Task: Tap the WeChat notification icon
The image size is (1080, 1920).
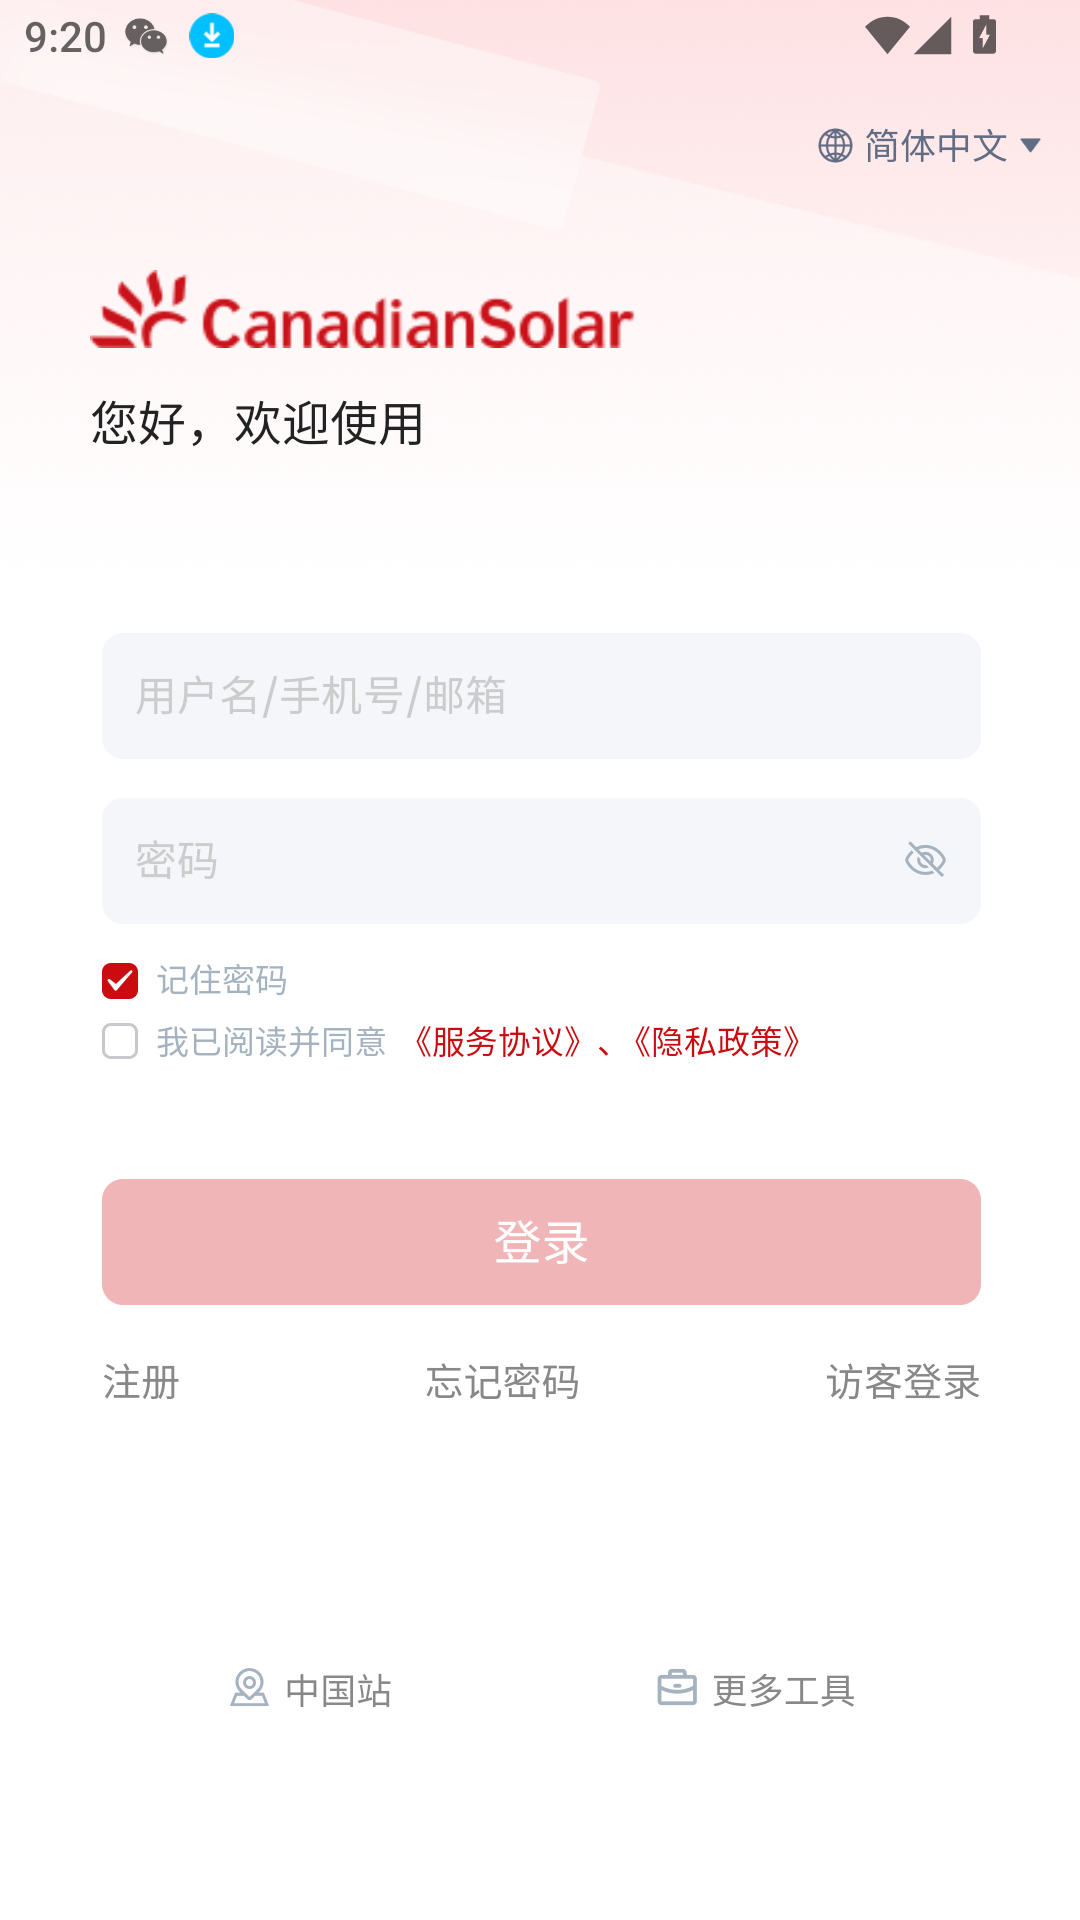Action: (x=146, y=37)
